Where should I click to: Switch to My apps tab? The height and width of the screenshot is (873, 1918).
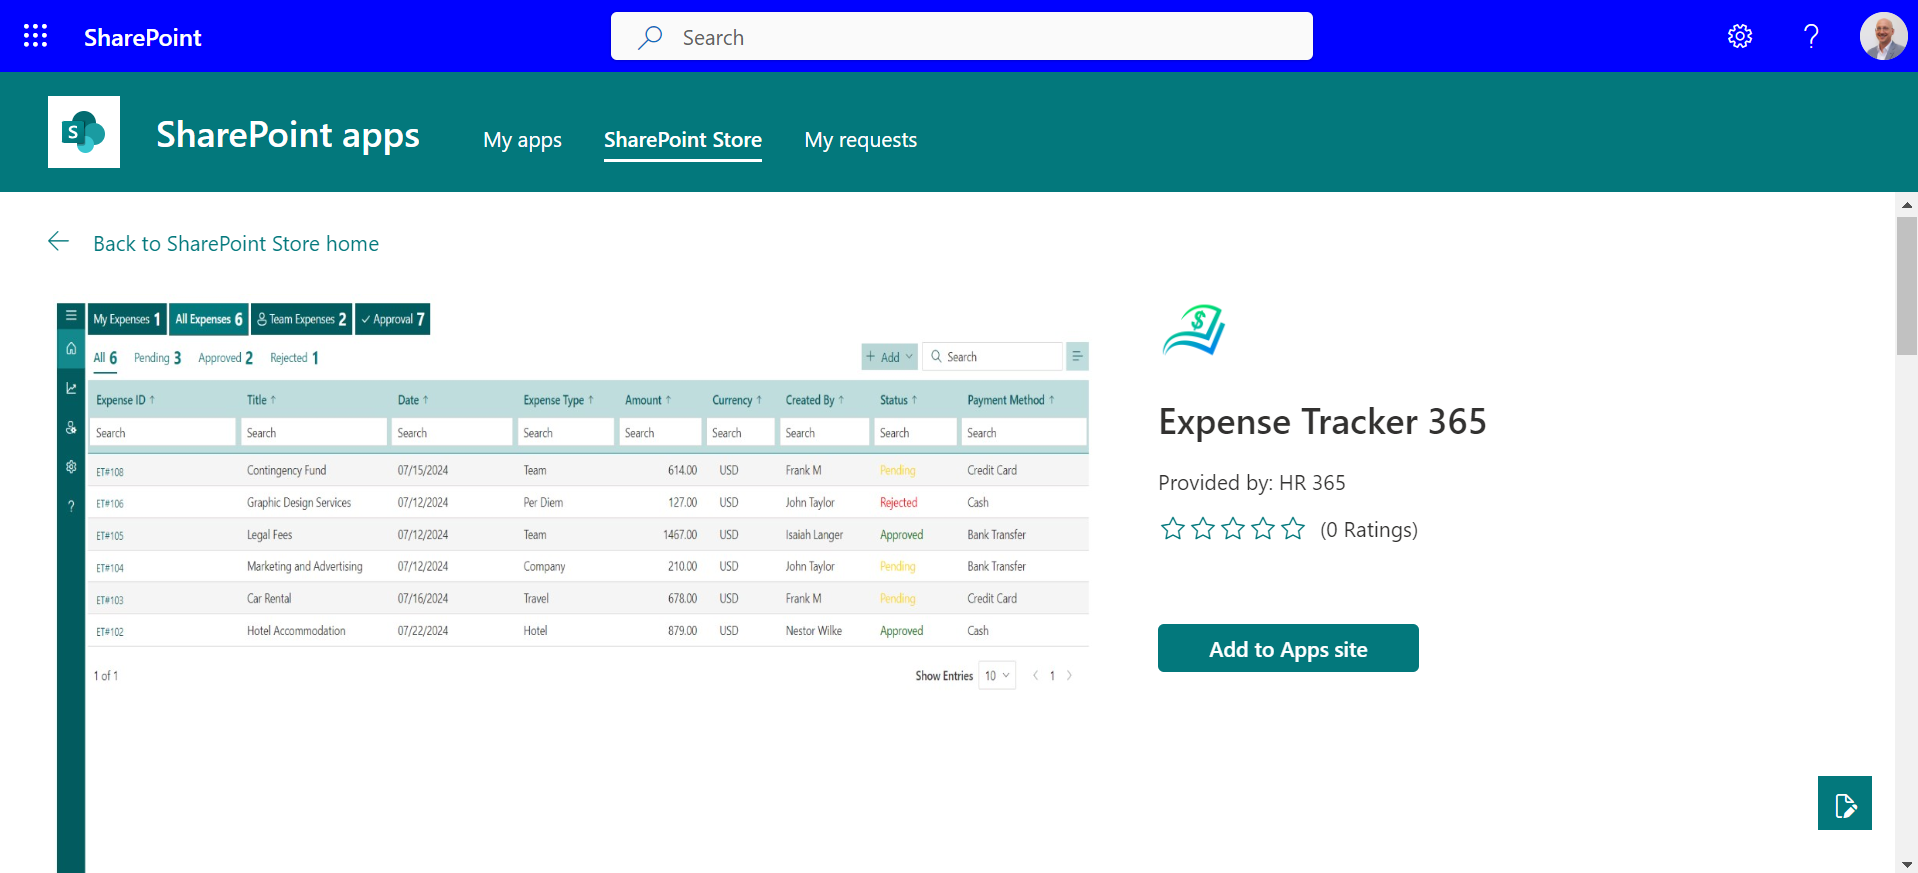[522, 140]
